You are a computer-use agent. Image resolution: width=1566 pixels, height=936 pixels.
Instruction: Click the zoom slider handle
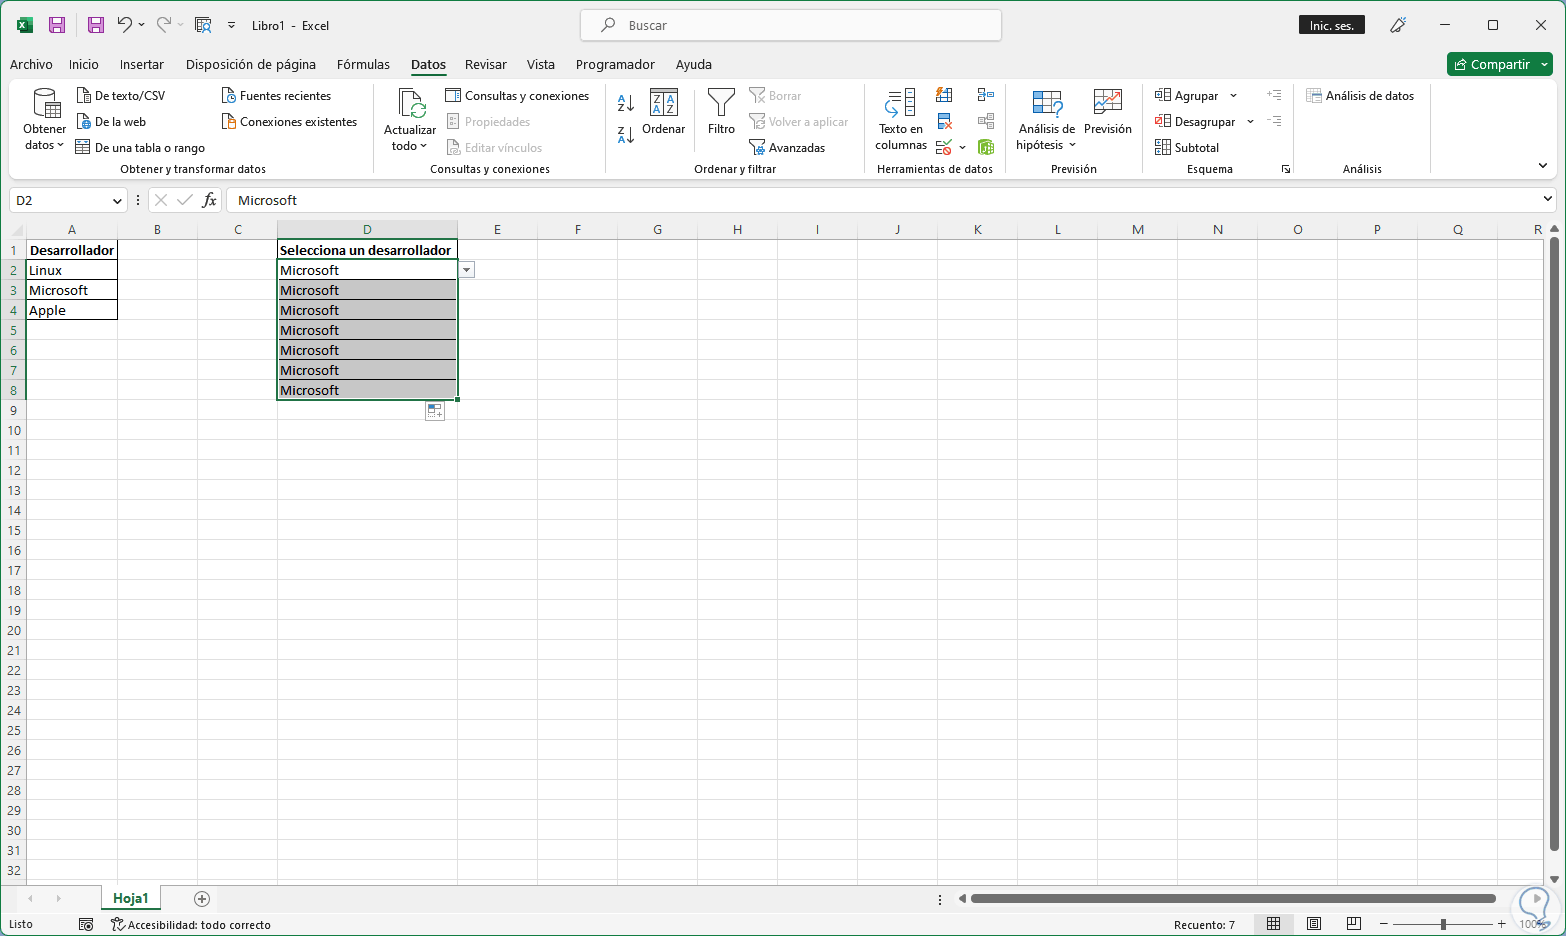tap(1443, 924)
